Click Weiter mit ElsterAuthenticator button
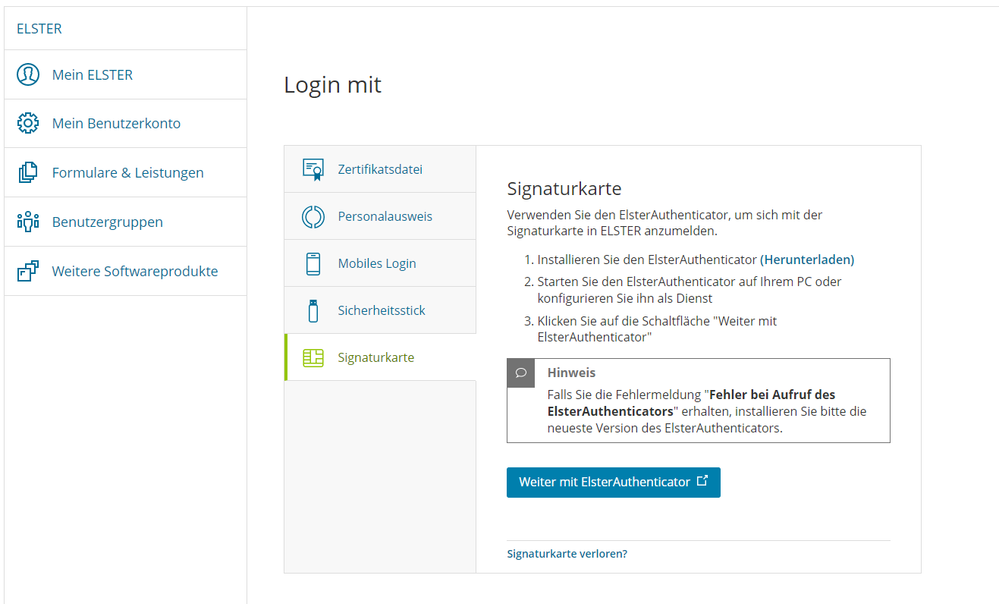Screen dimensions: 999x604 click(x=614, y=482)
